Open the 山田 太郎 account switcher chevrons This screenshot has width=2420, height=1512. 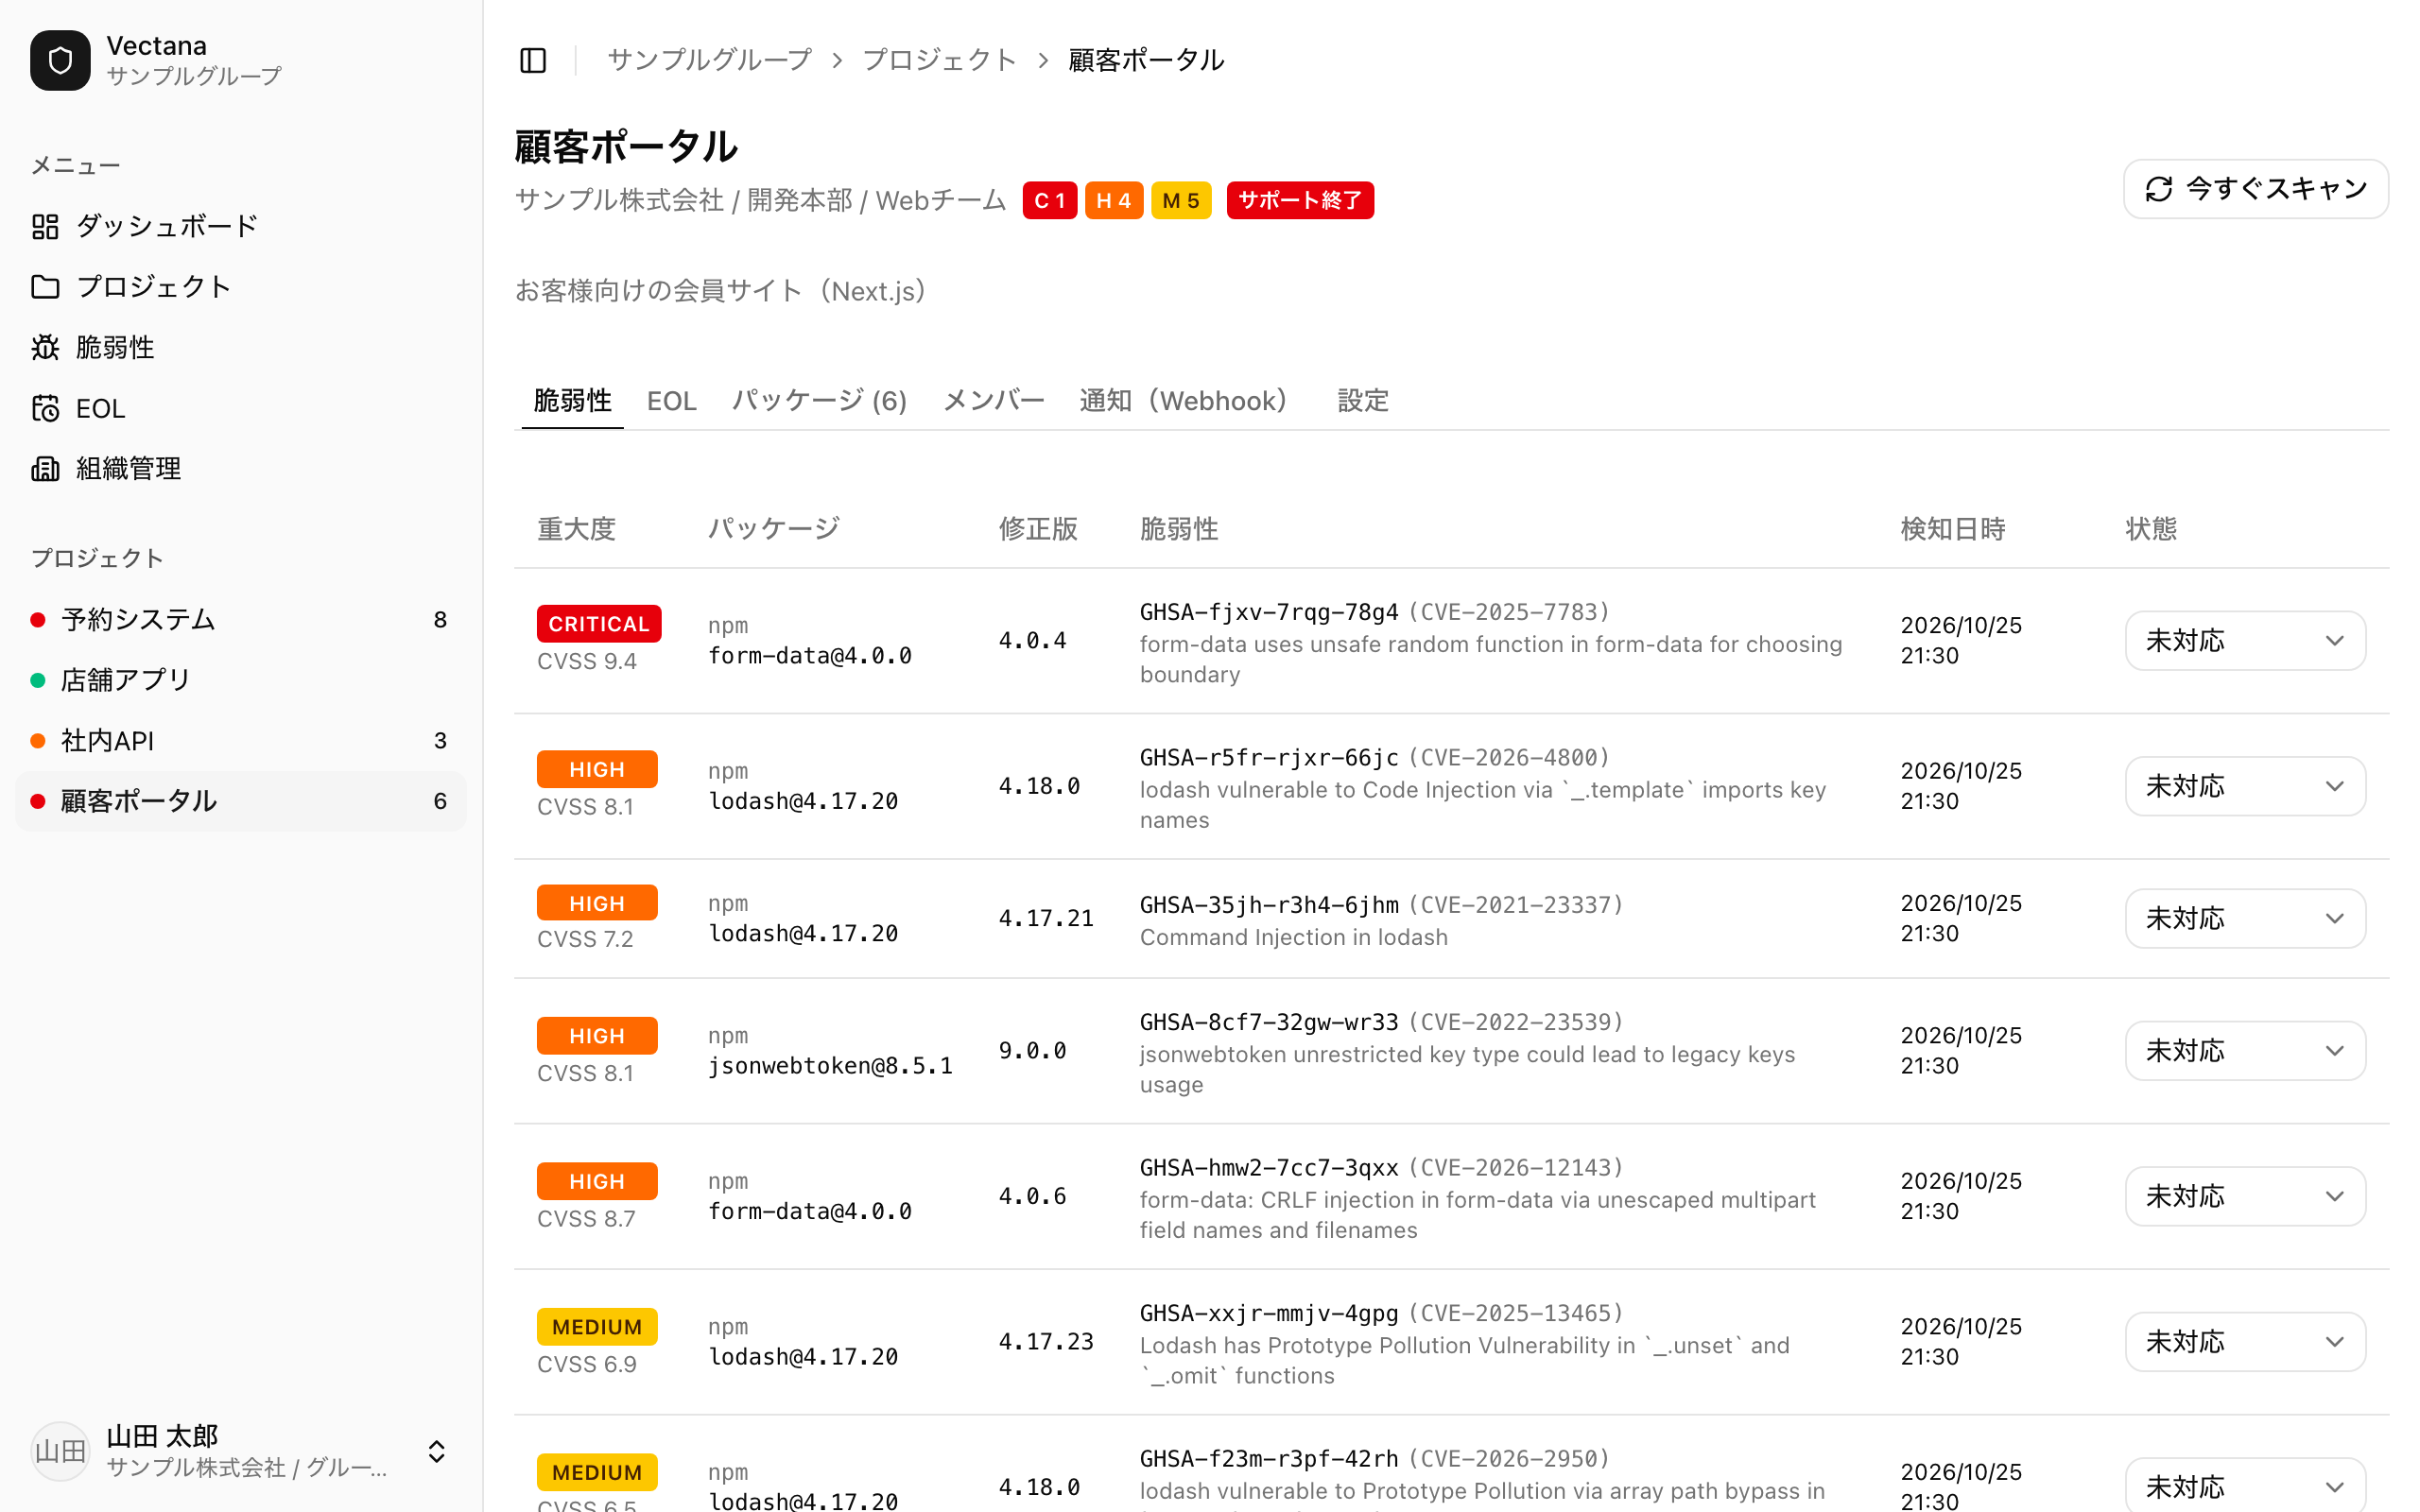click(x=436, y=1451)
